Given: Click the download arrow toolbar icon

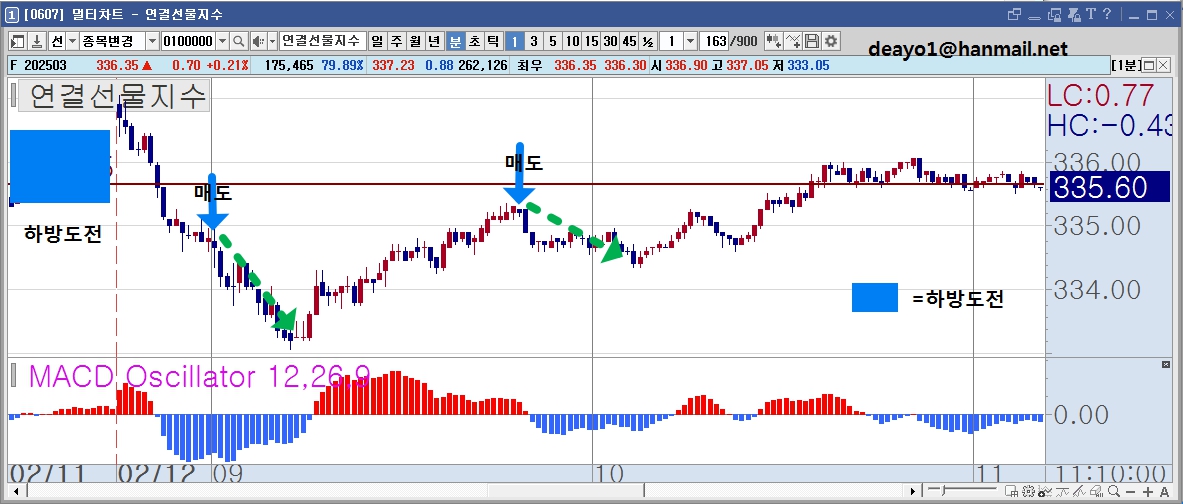Looking at the screenshot, I should 35,40.
